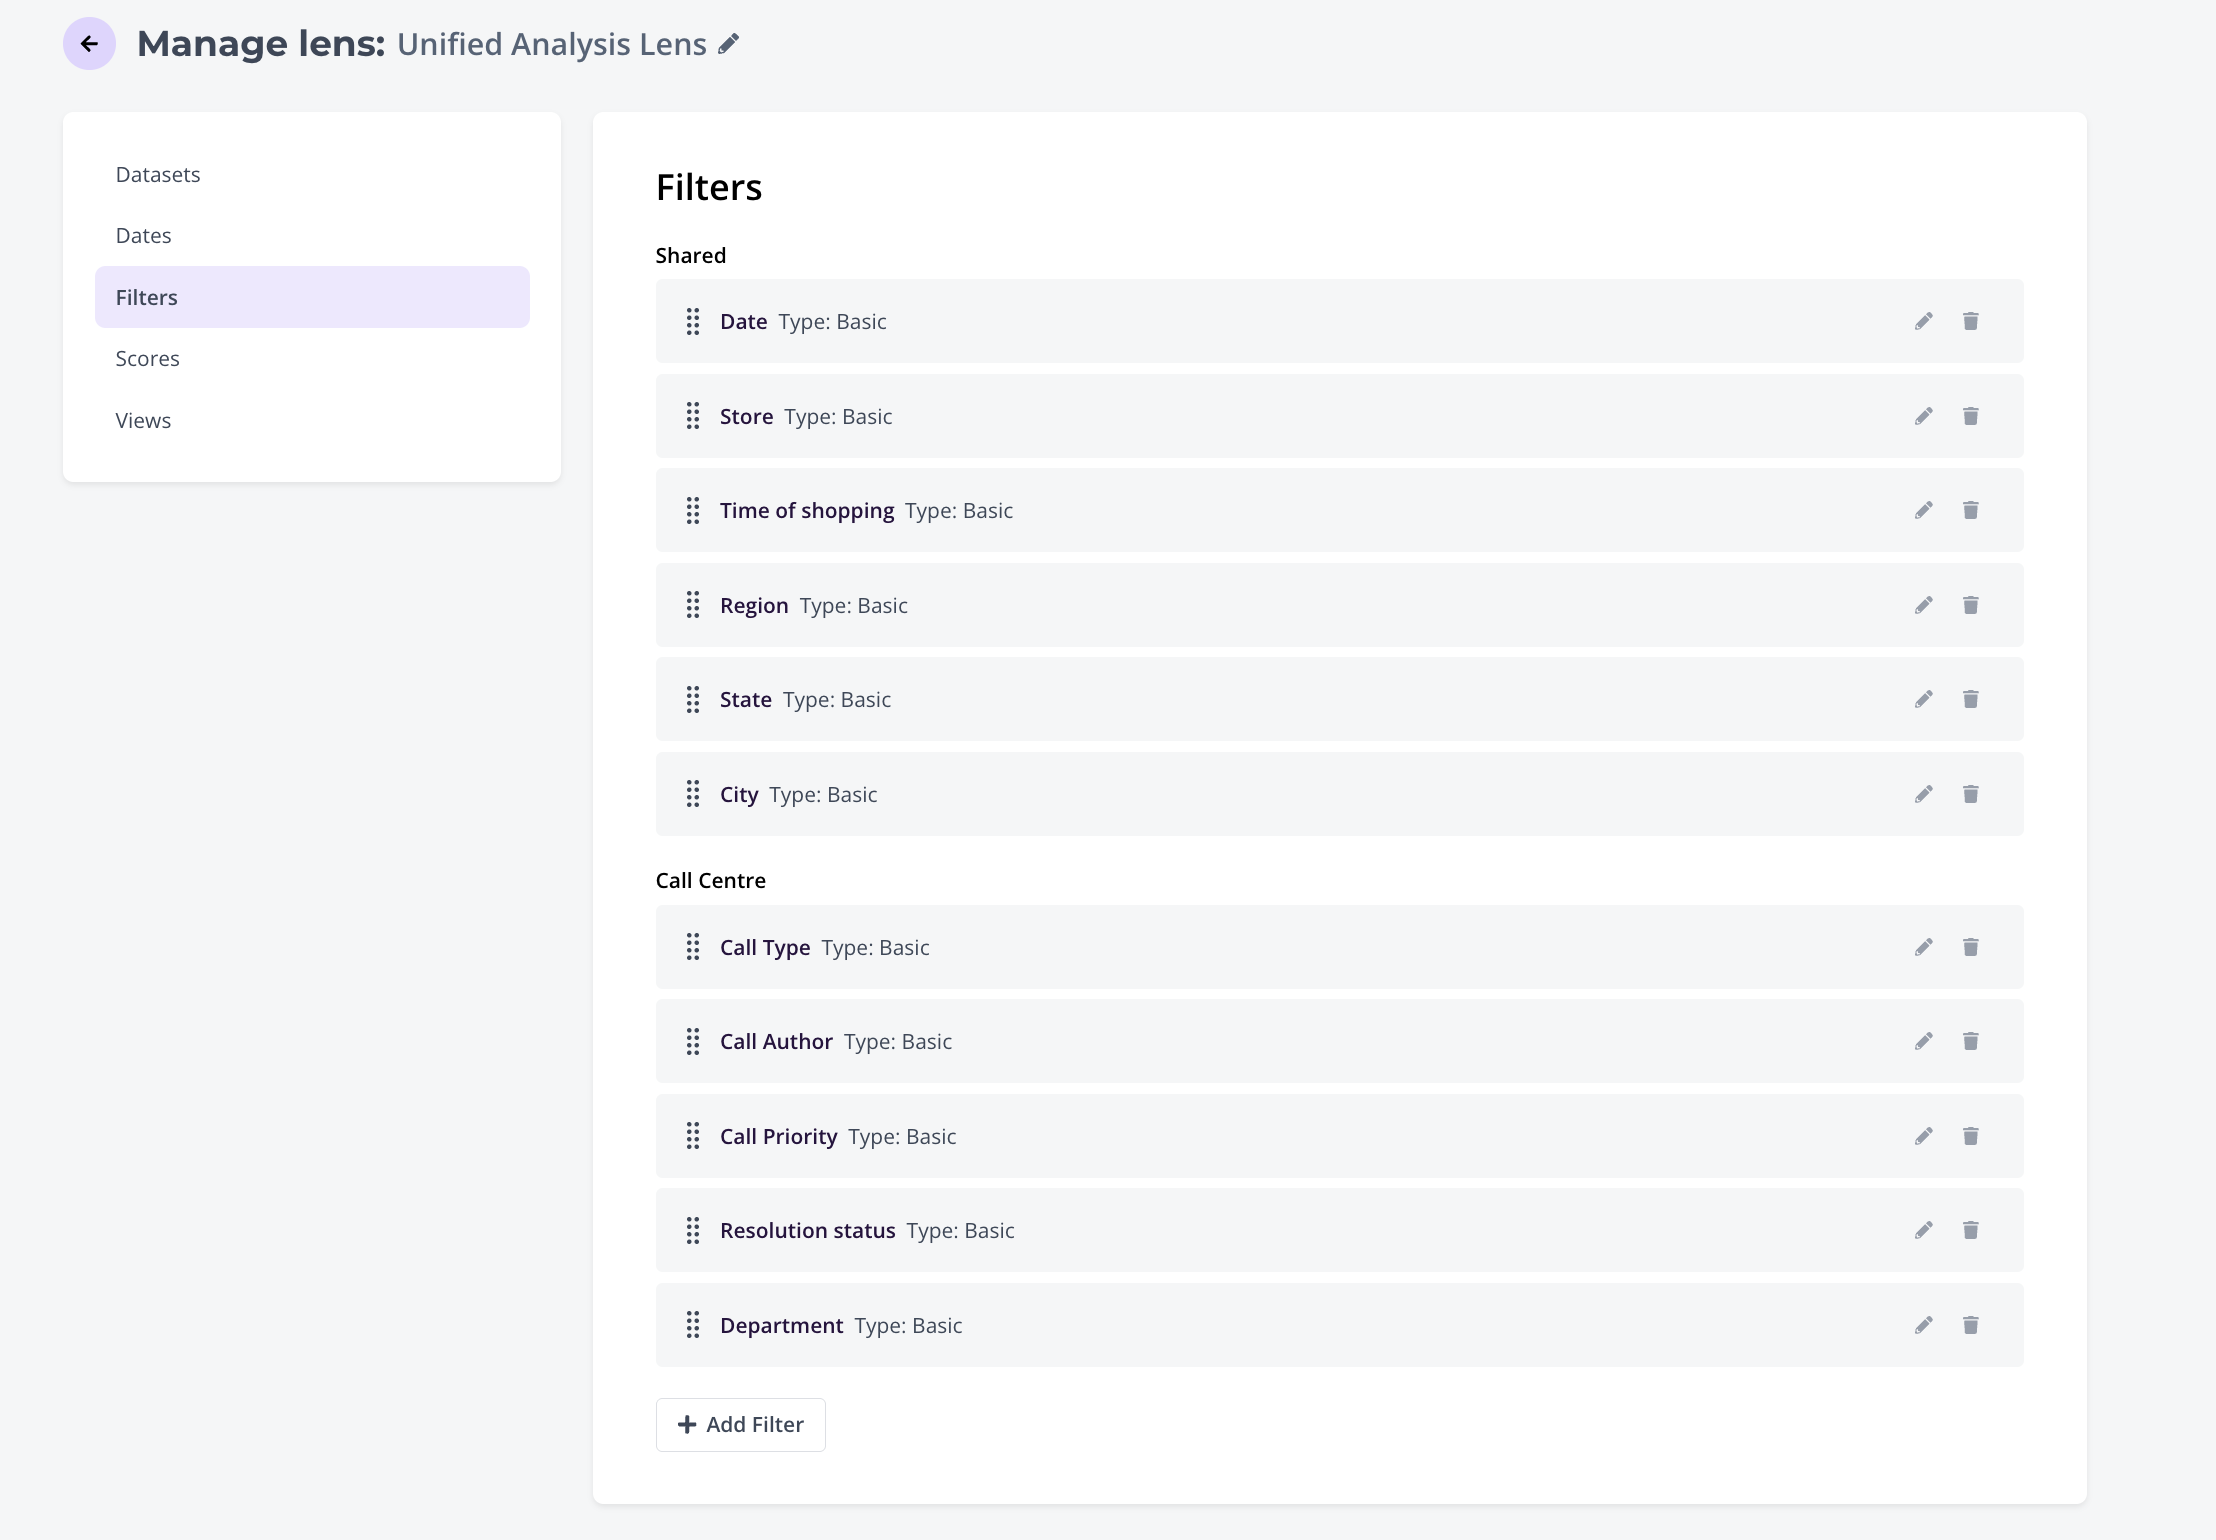Viewport: 2216px width, 1540px height.
Task: Switch to the Scores section
Action: 147,359
